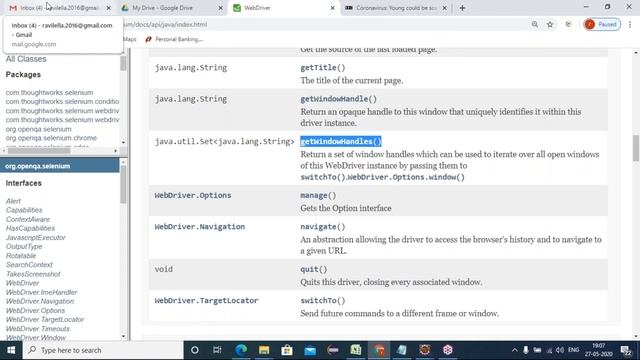Viewport: 640px width, 360px height.
Task: Open the TakesScreenshot interface
Action: click(x=33, y=274)
